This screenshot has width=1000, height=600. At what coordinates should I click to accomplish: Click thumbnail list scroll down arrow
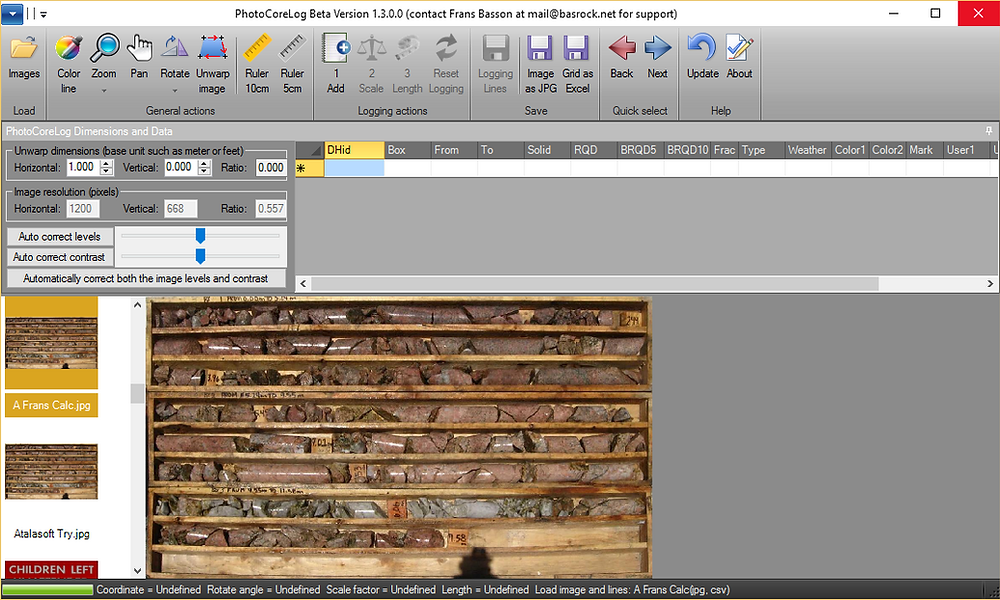click(x=137, y=571)
